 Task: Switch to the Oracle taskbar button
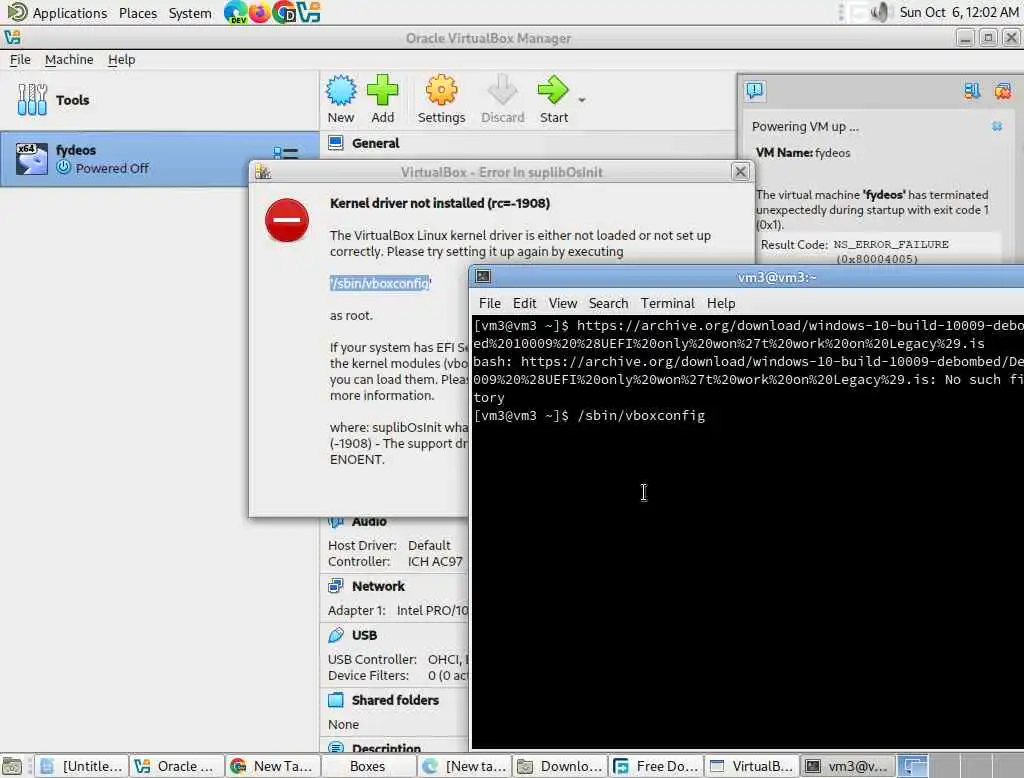click(x=177, y=766)
